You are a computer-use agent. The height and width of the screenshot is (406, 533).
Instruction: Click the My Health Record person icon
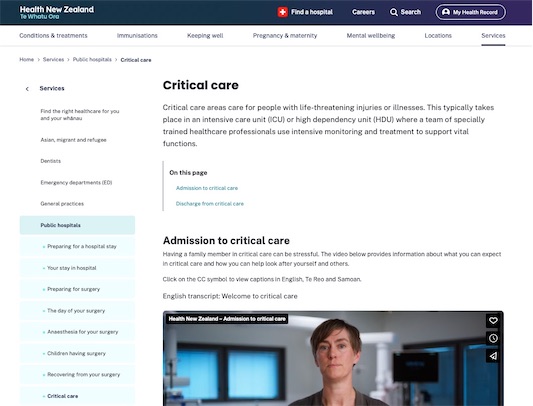coord(446,12)
